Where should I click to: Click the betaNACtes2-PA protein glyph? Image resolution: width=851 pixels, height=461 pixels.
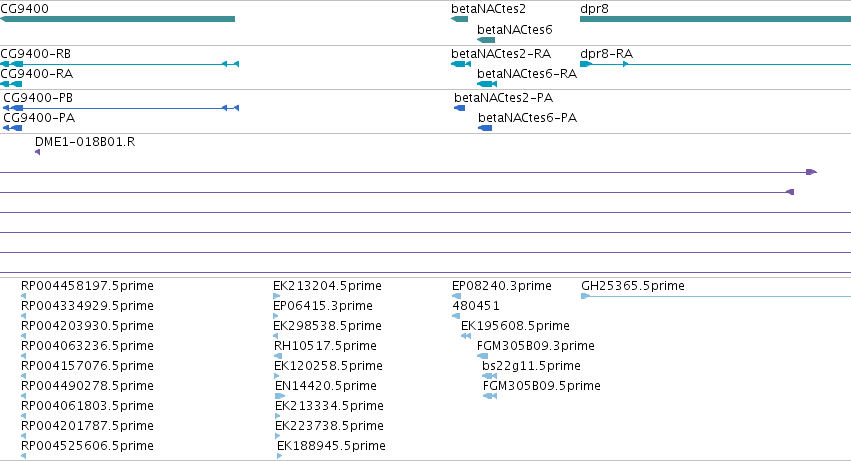coord(459,108)
